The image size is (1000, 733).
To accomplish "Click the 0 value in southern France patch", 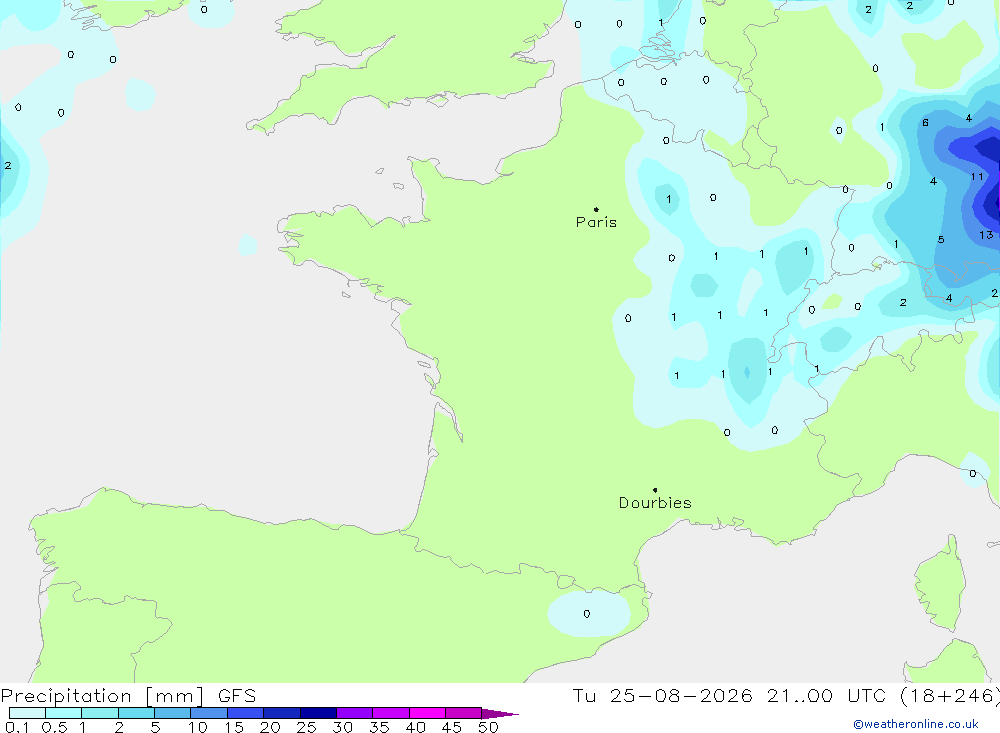I will 587,614.
